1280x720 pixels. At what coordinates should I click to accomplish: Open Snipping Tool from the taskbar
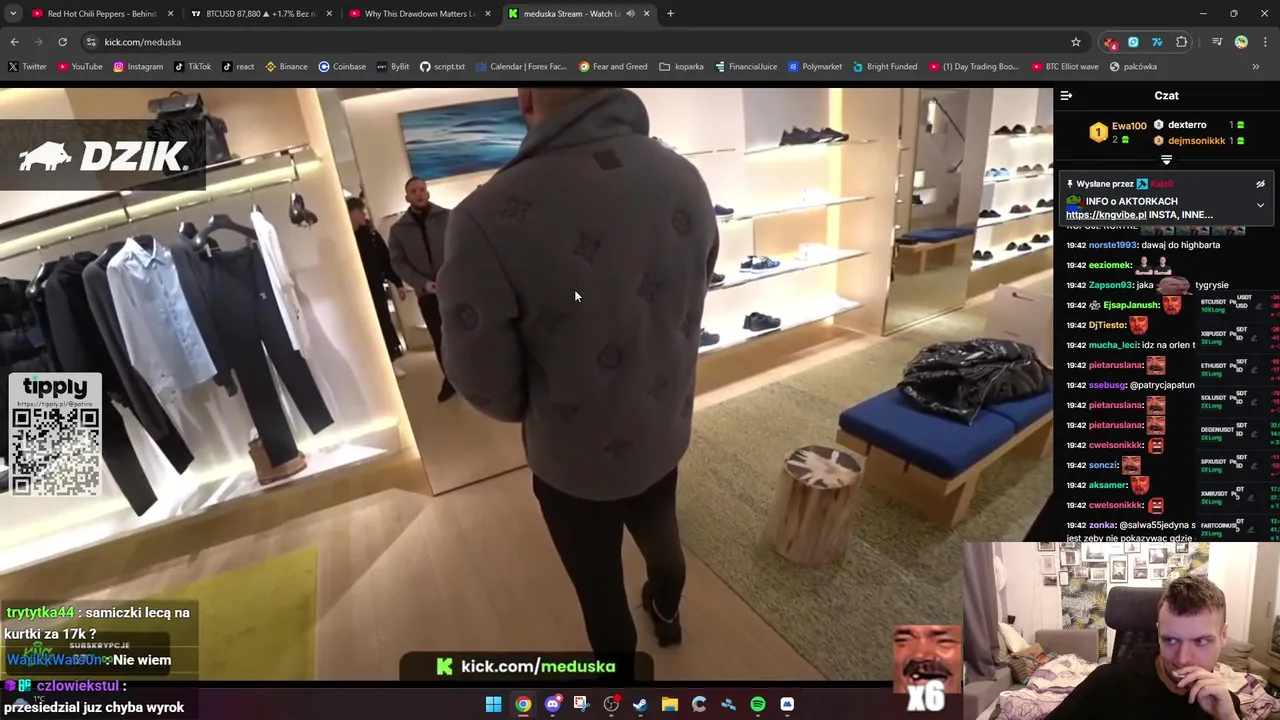coord(581,704)
